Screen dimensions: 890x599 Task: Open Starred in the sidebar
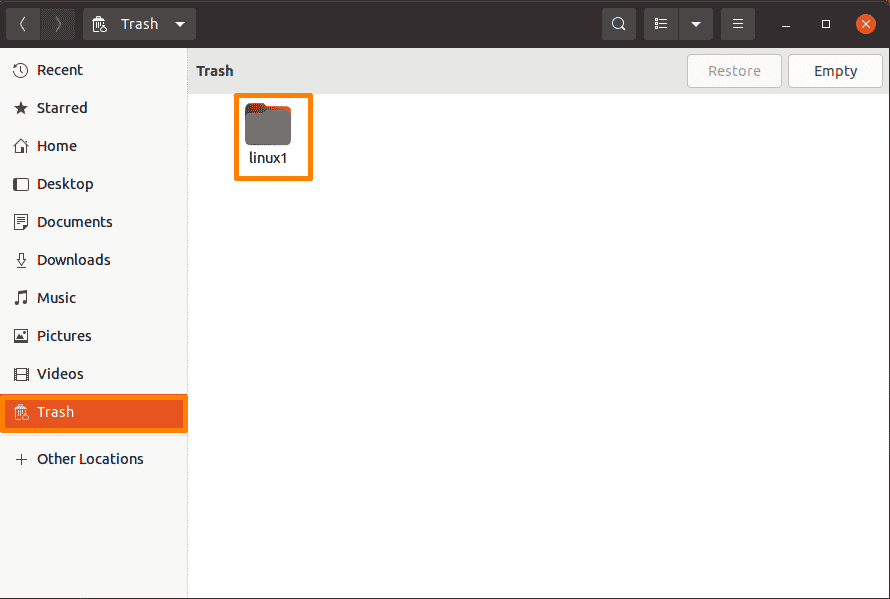tap(94, 108)
